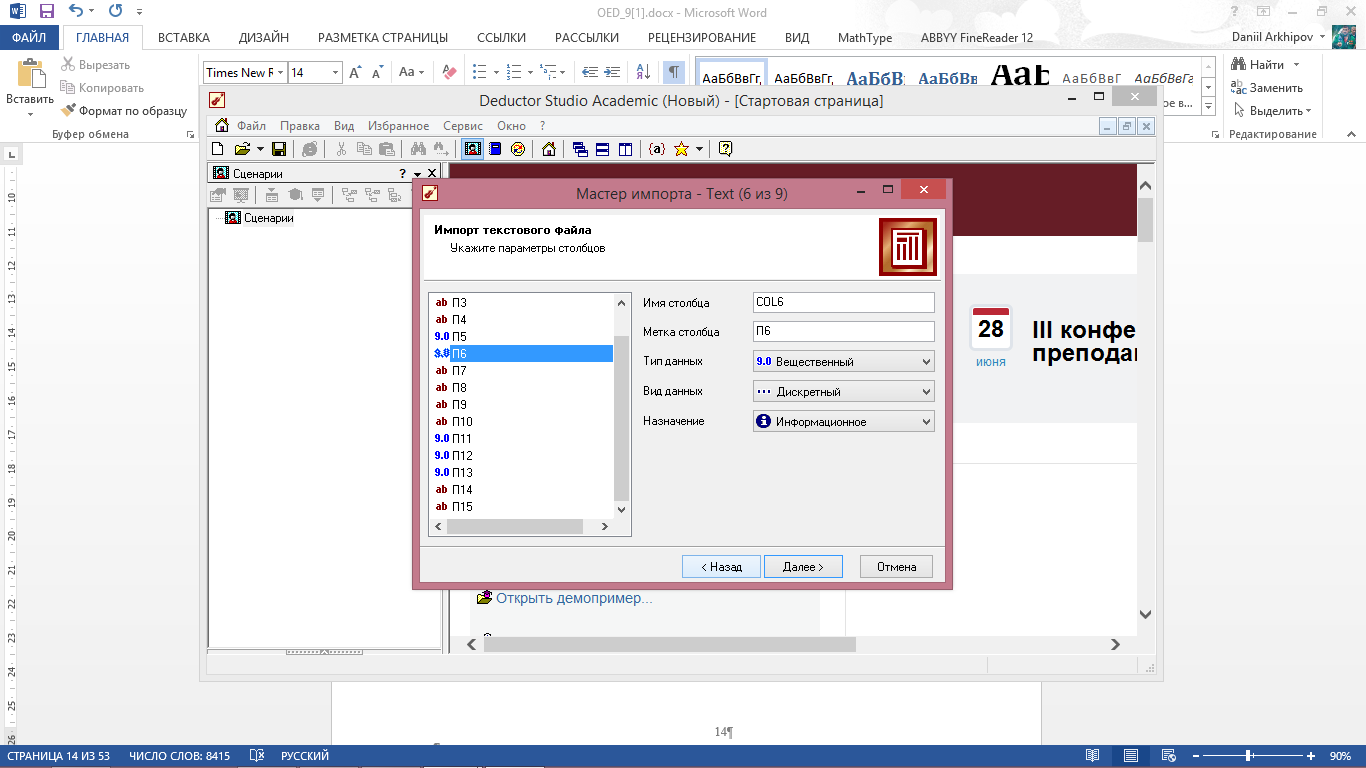
Task: Click the < Назад button in import wizard
Action: pyautogui.click(x=721, y=567)
